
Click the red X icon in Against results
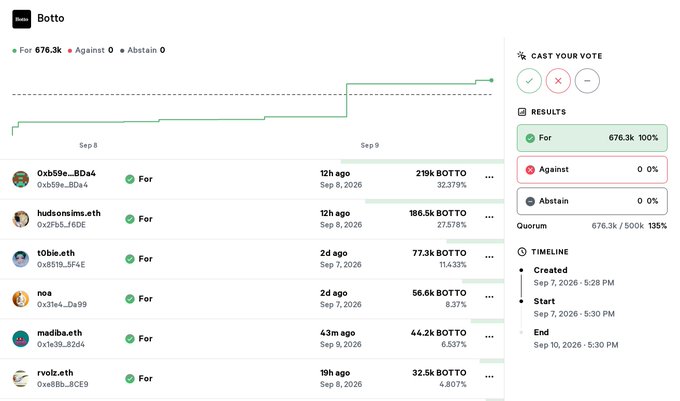click(530, 170)
